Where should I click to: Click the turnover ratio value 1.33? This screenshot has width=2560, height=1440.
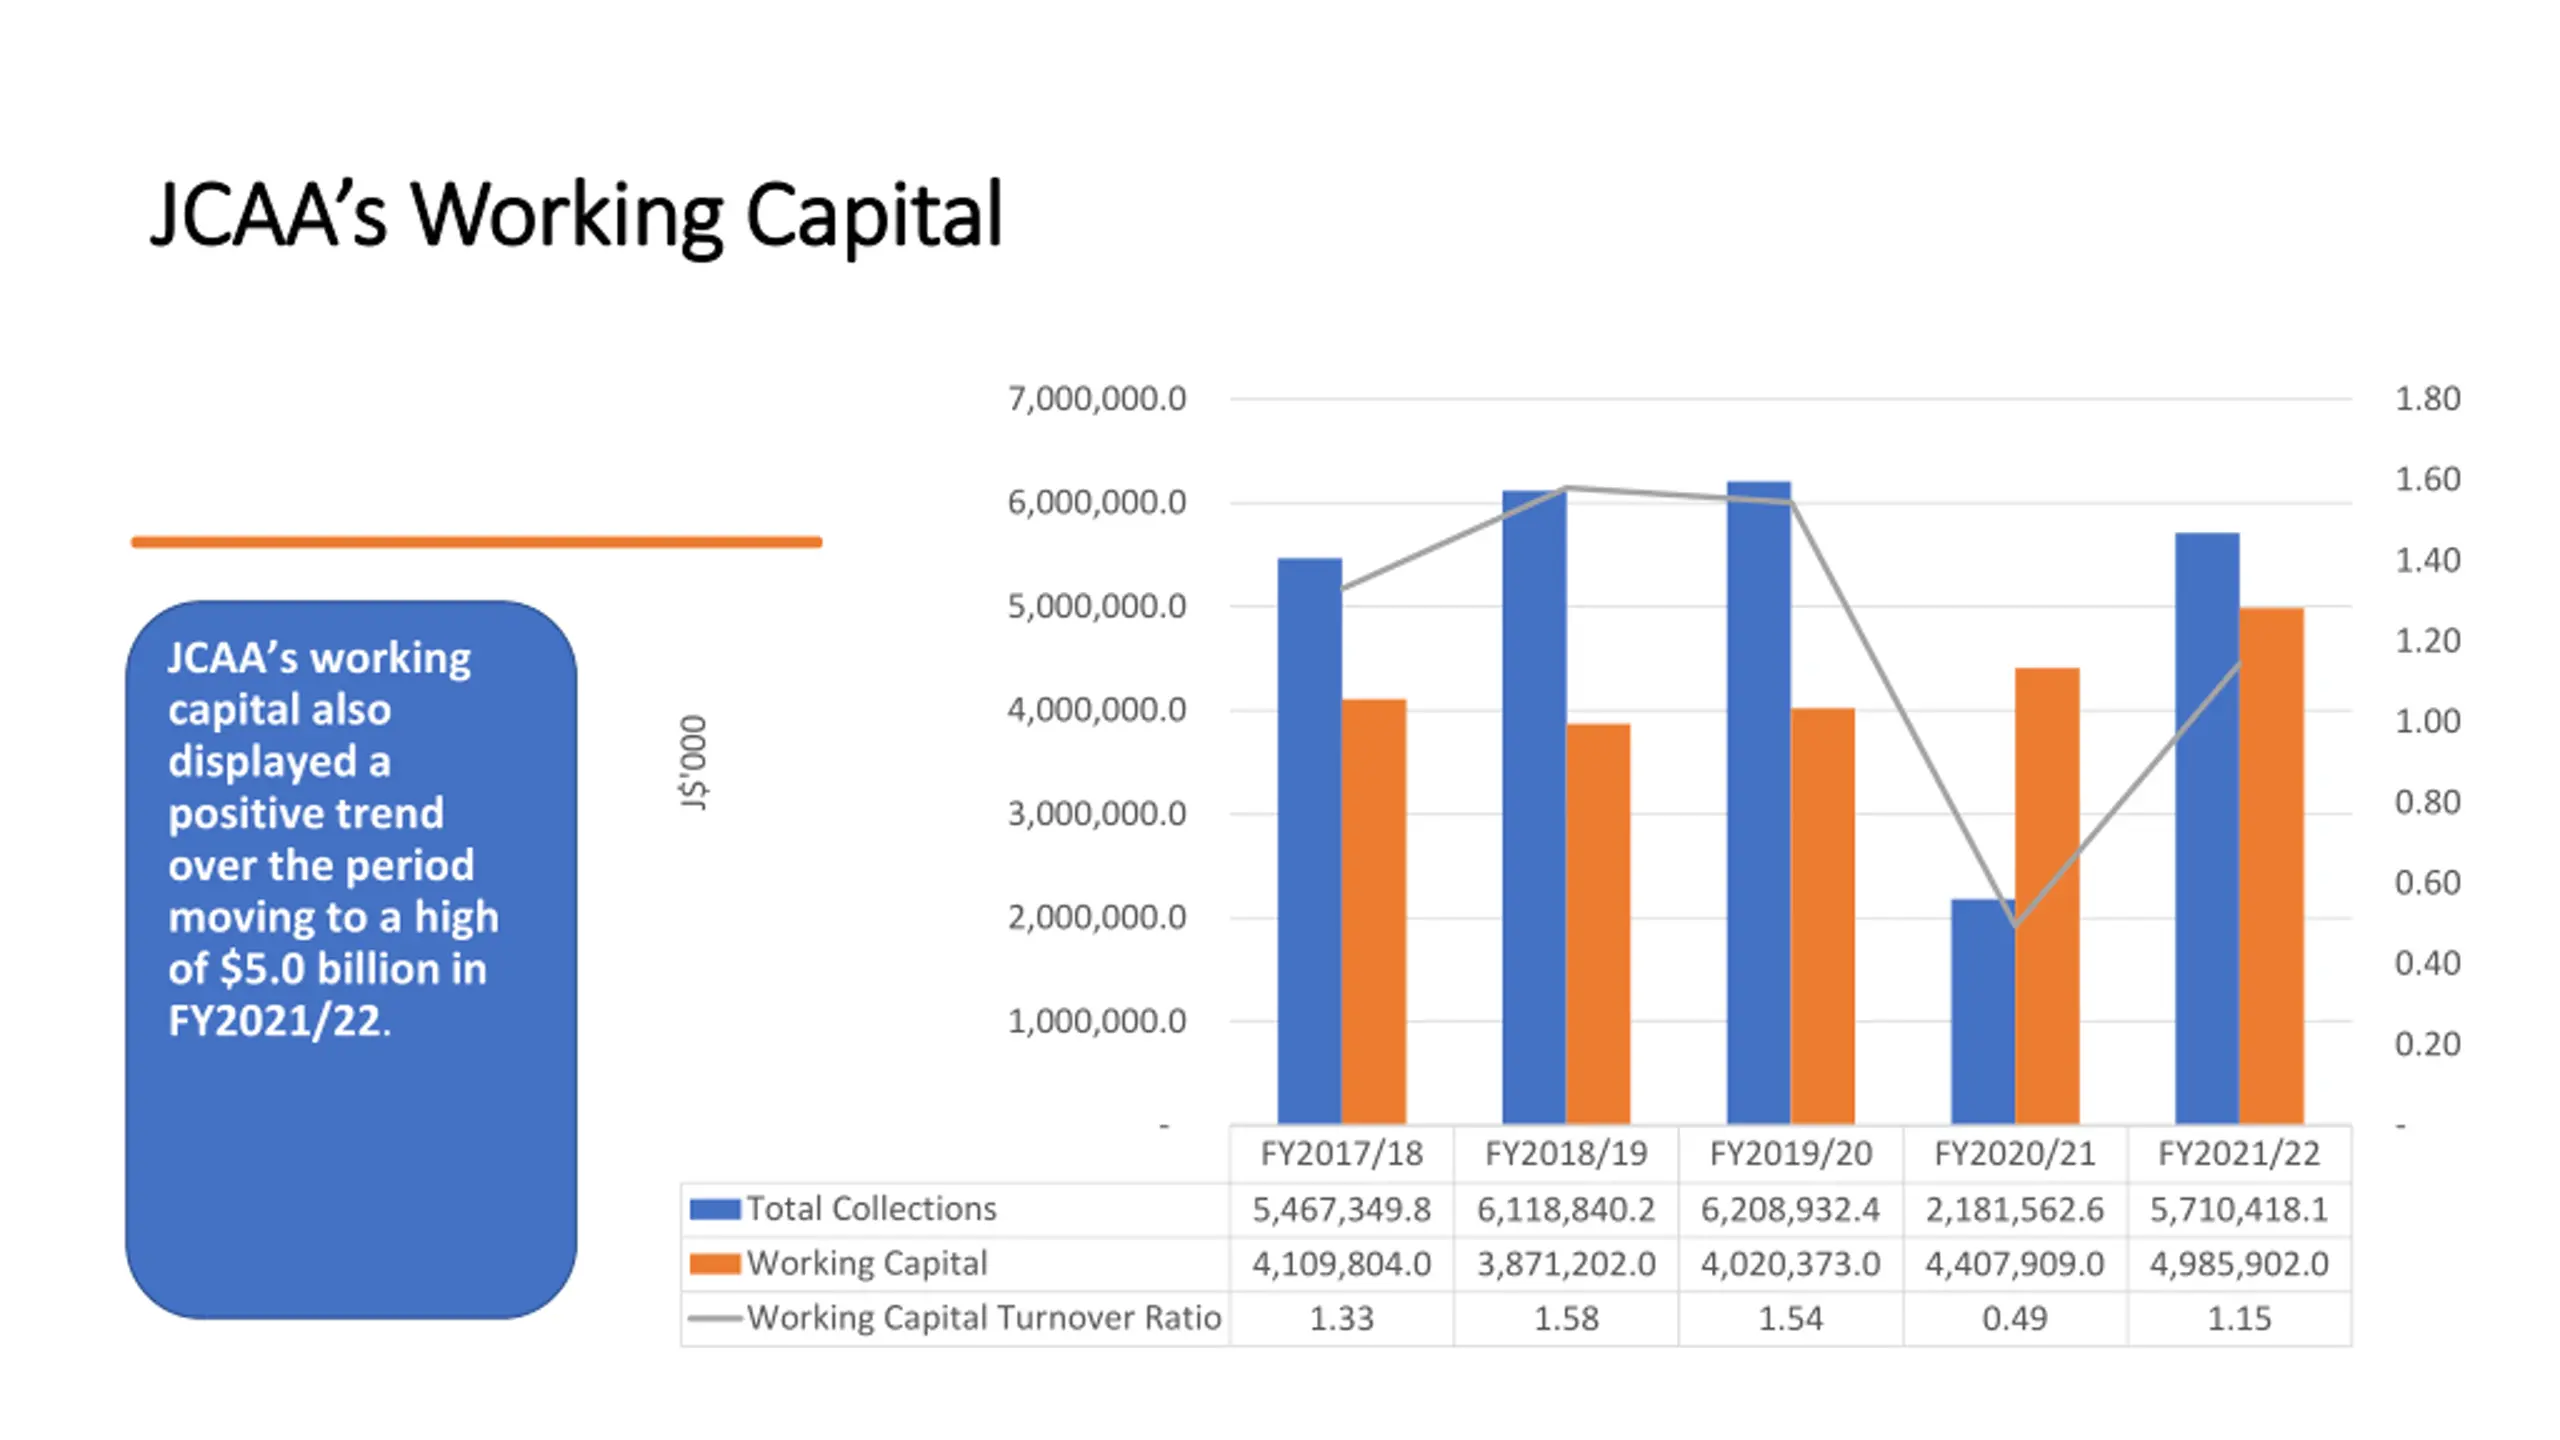point(1342,1318)
